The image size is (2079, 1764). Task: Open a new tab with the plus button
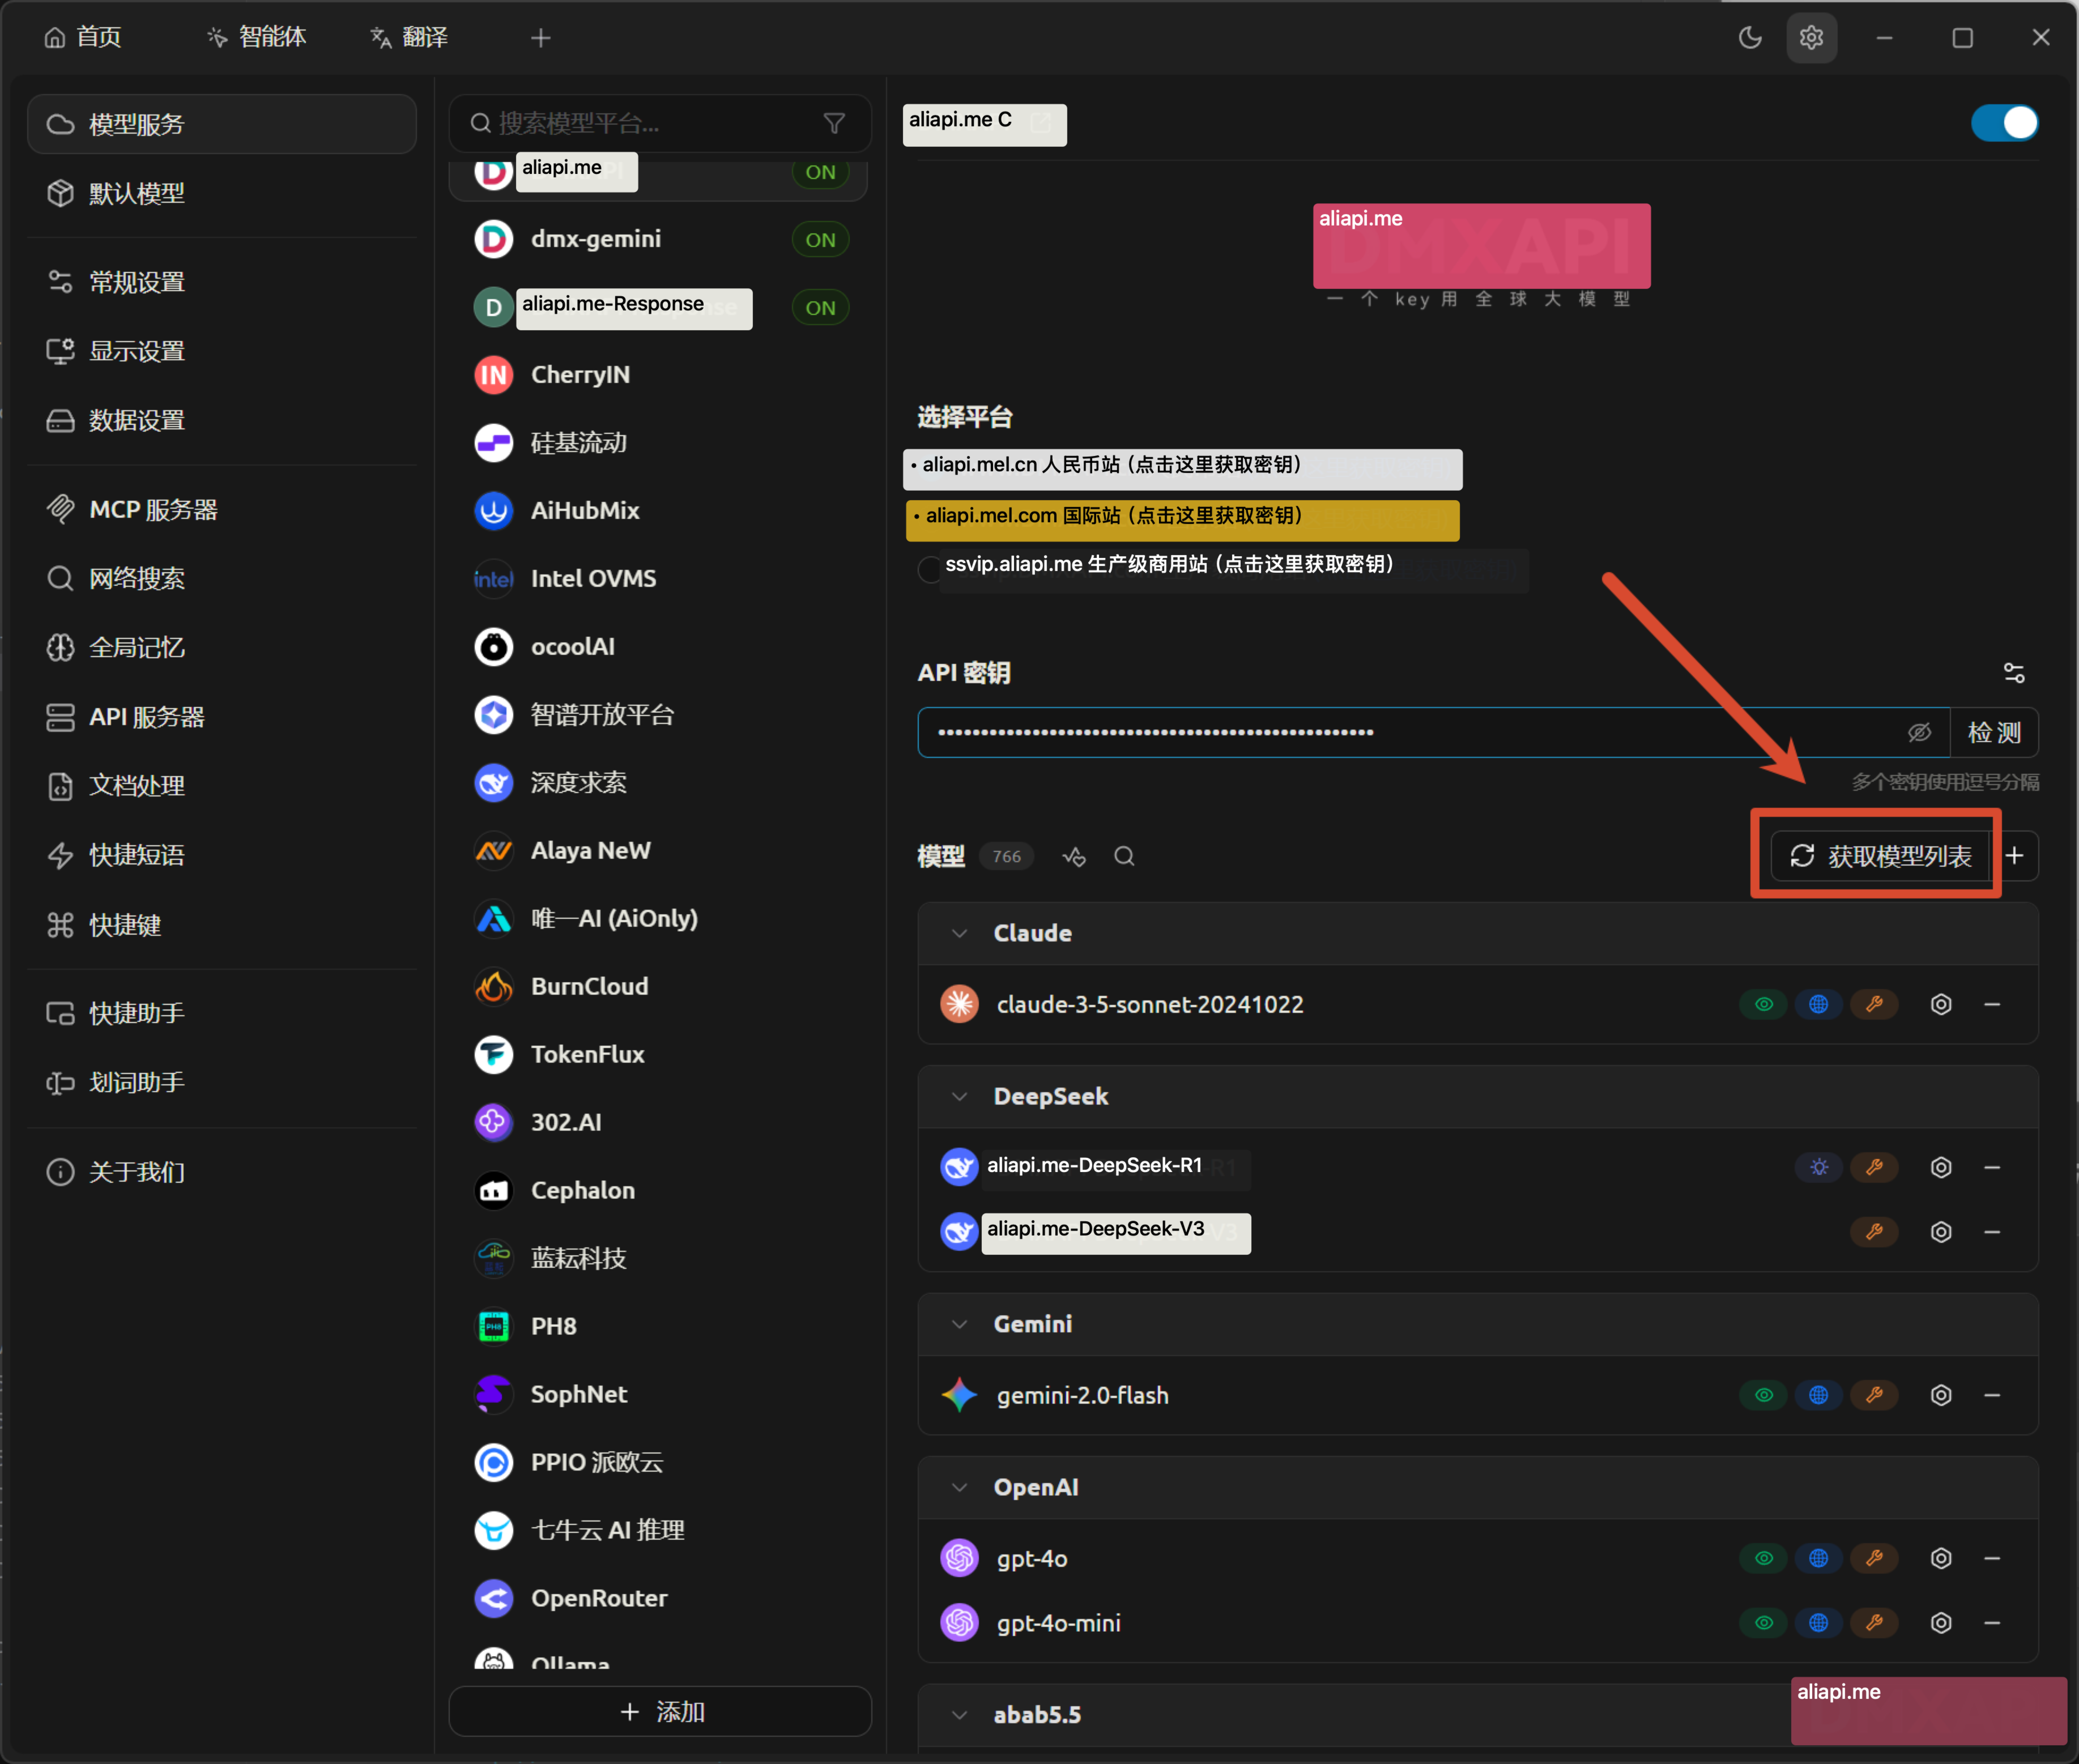[x=541, y=38]
